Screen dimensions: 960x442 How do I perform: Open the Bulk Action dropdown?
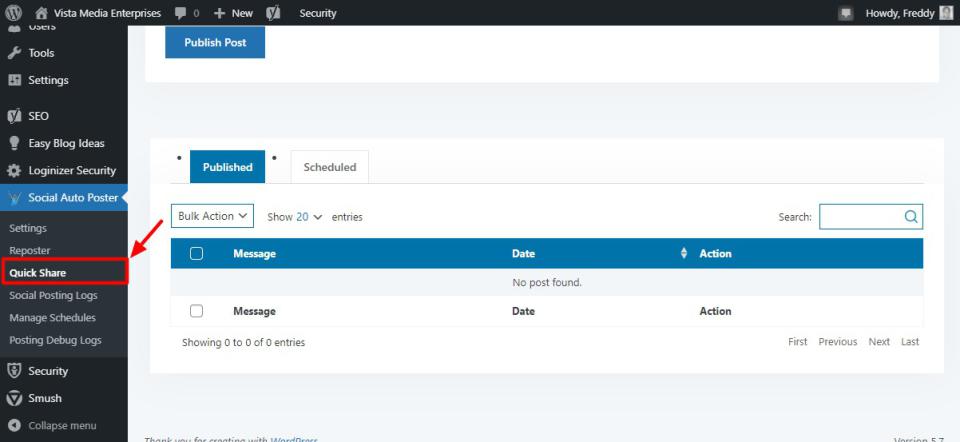212,216
